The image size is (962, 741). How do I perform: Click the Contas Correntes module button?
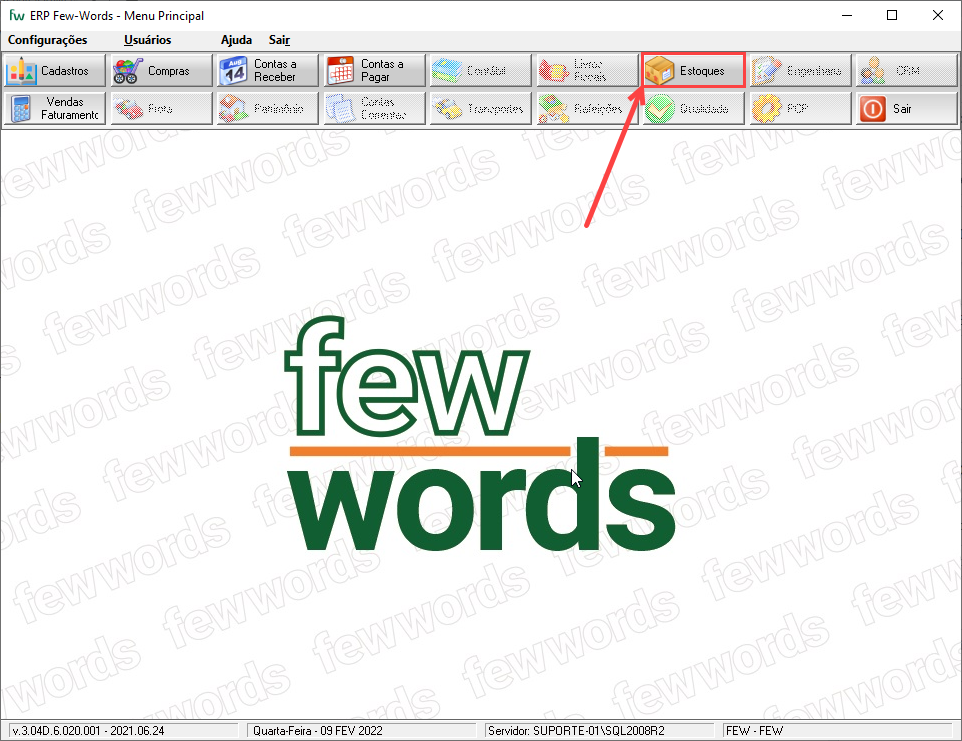(374, 109)
